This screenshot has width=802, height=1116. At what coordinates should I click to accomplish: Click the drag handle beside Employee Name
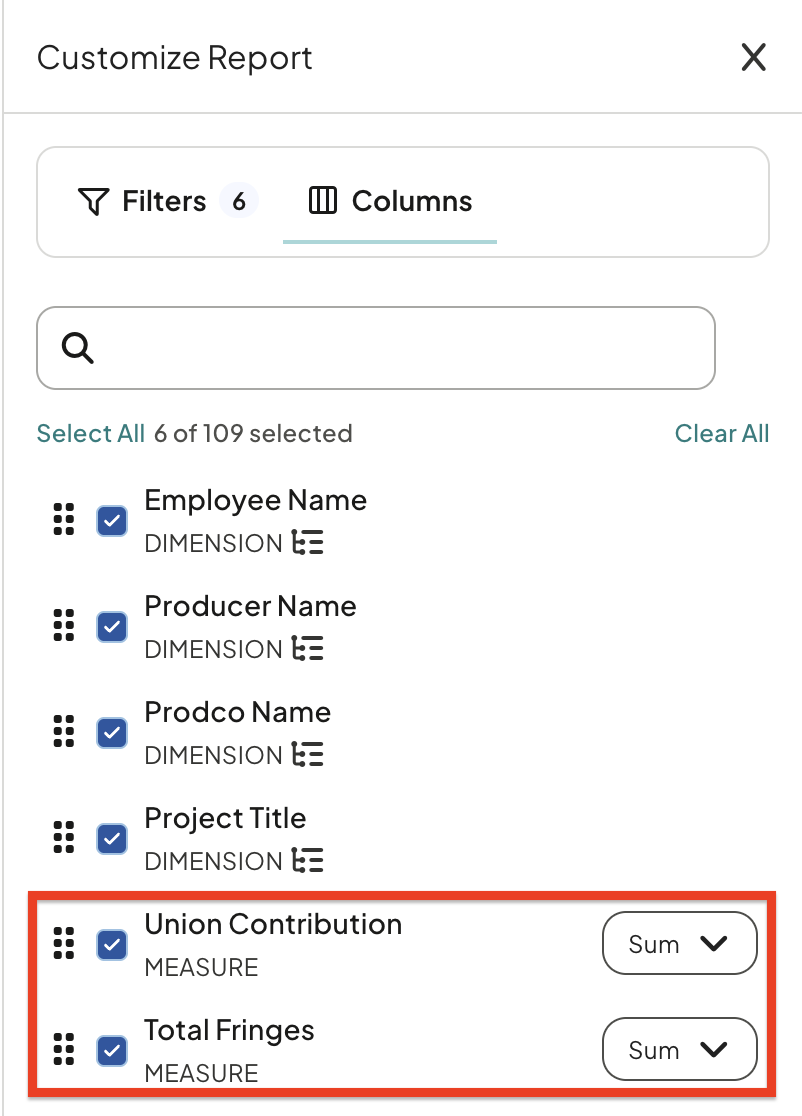pos(64,520)
